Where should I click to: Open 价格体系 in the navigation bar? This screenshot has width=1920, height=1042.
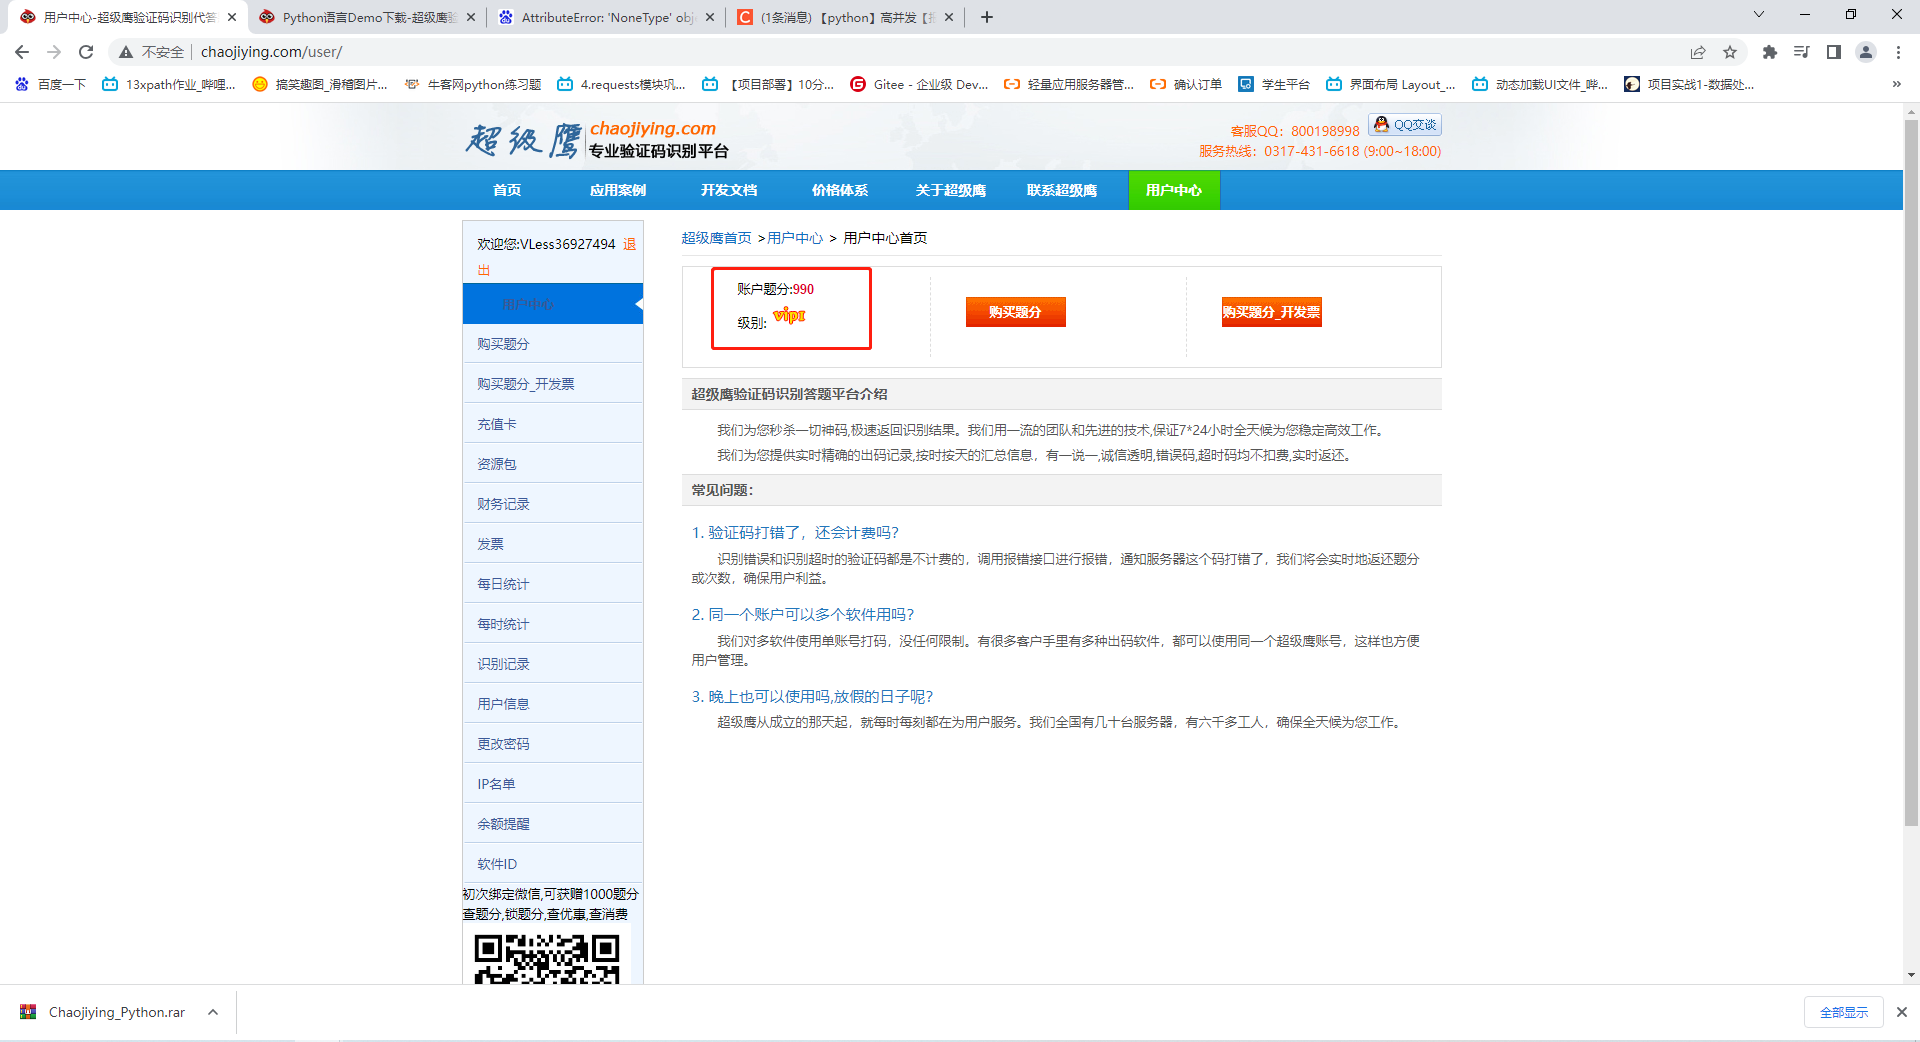(x=840, y=190)
